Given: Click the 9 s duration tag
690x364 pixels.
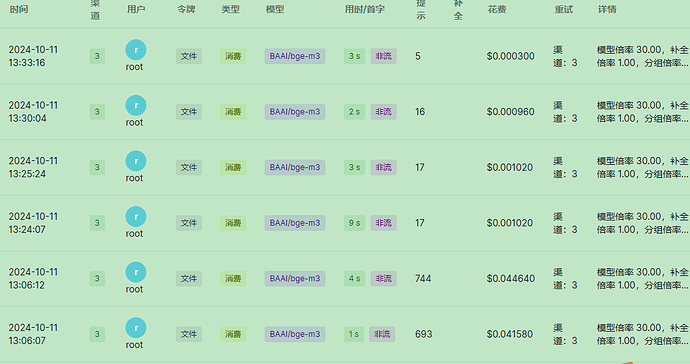Looking at the screenshot, I should (x=354, y=223).
